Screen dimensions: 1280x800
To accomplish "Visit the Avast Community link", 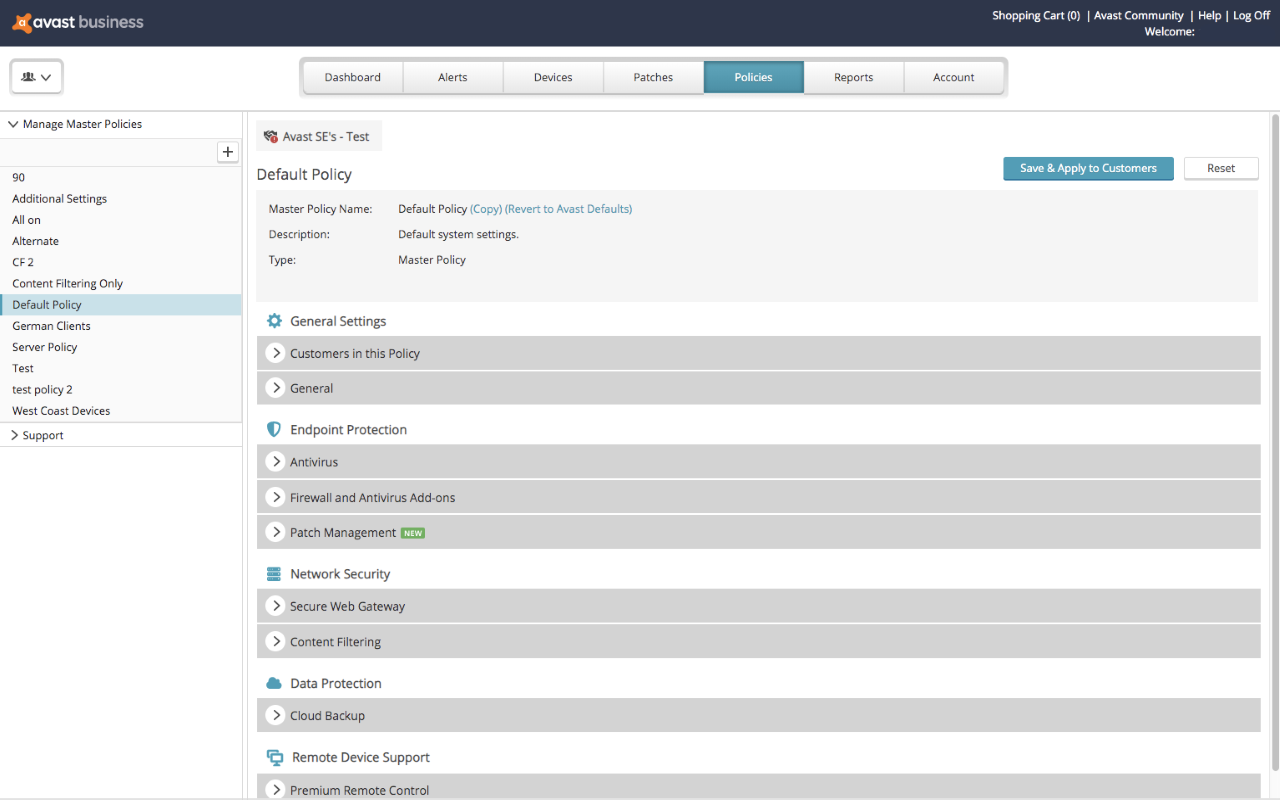I will click(x=1139, y=15).
